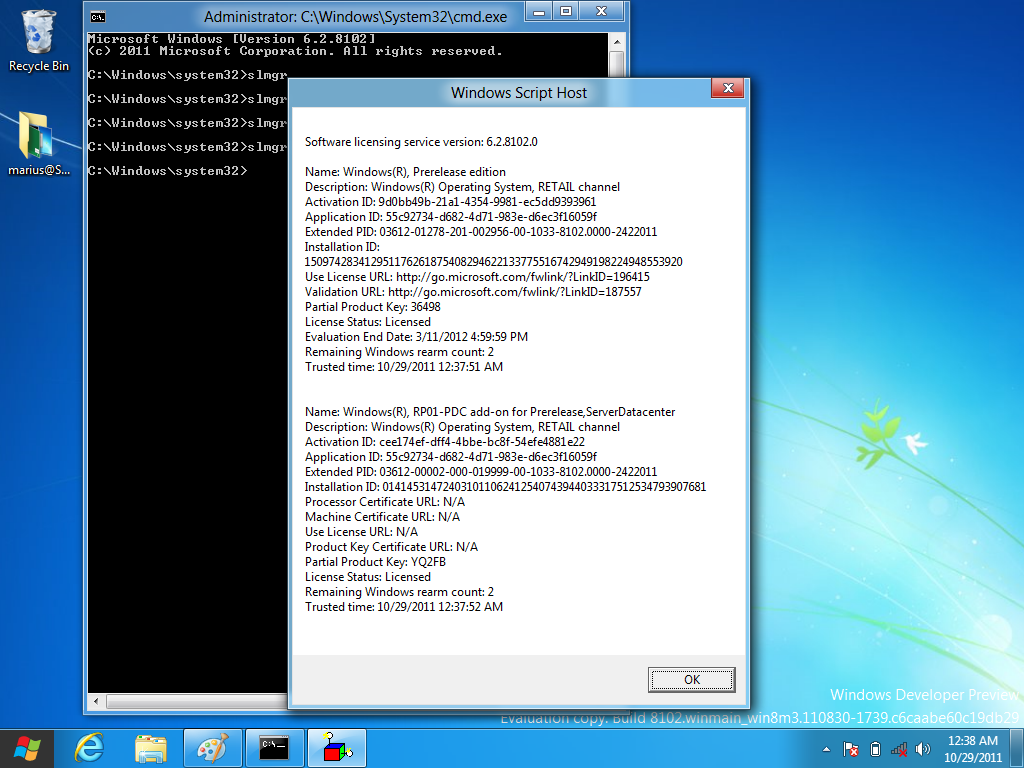Close the cmd.exe window
This screenshot has width=1024, height=768.
coord(602,11)
